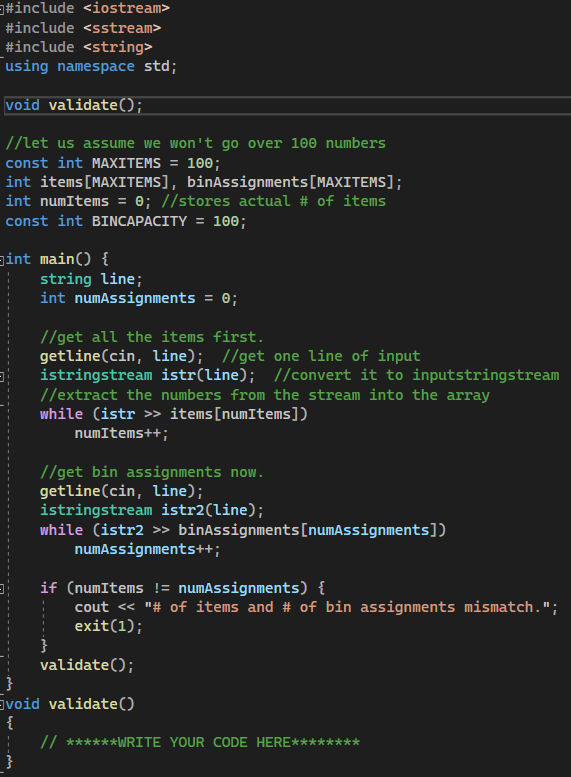Viewport: 571px width, 777px height.
Task: Click the '#include <sstream>' line
Action: coord(83,28)
